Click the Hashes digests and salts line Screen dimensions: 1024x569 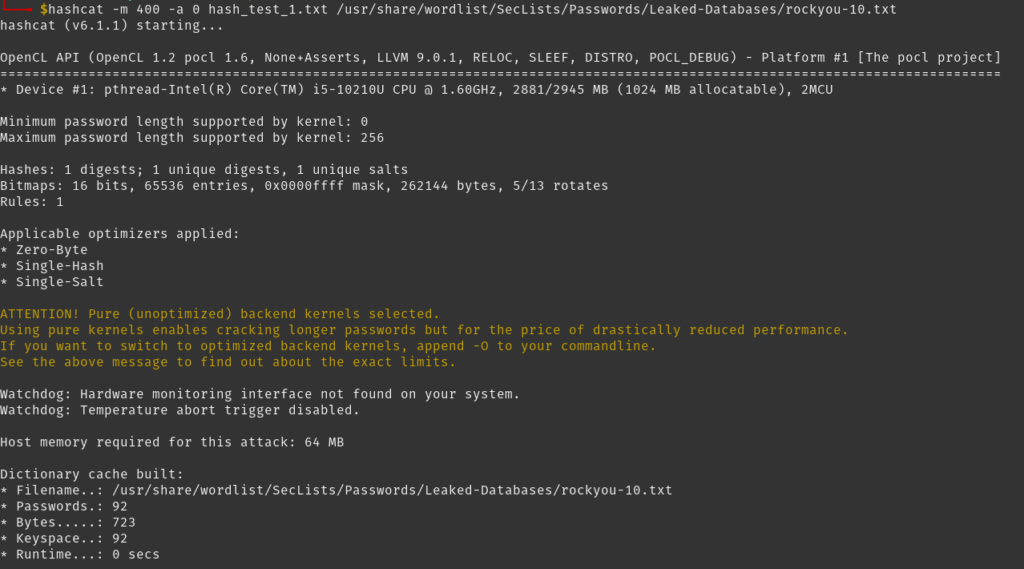(x=204, y=169)
